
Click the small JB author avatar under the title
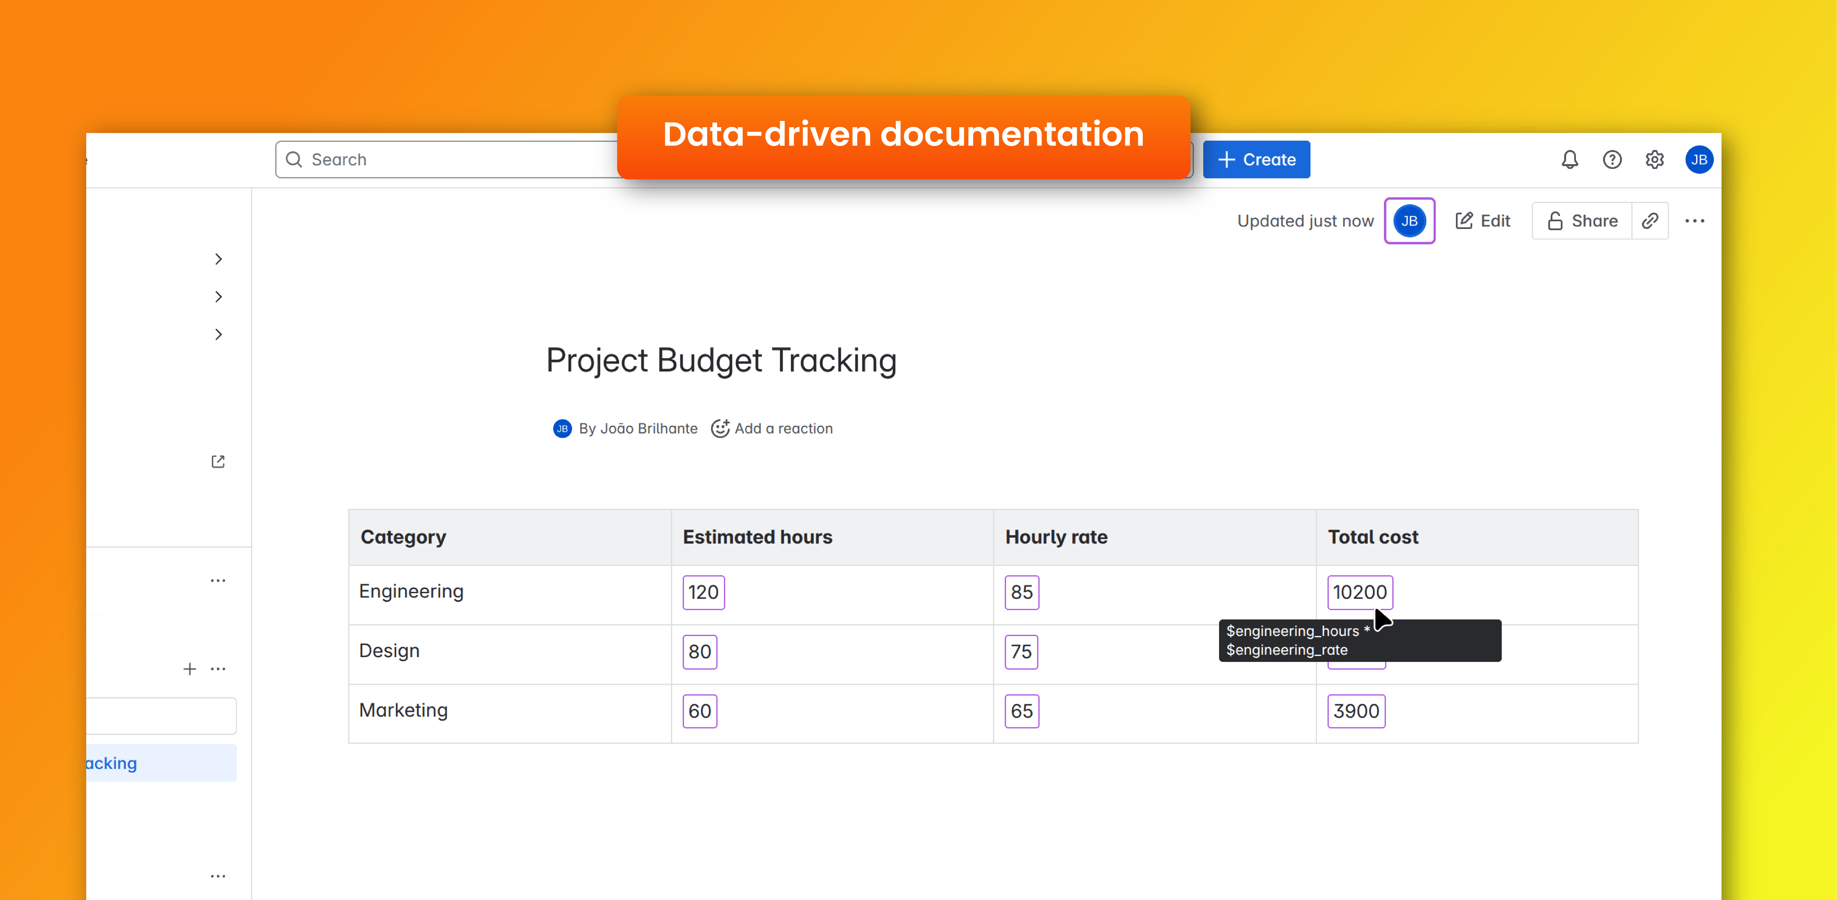562,429
